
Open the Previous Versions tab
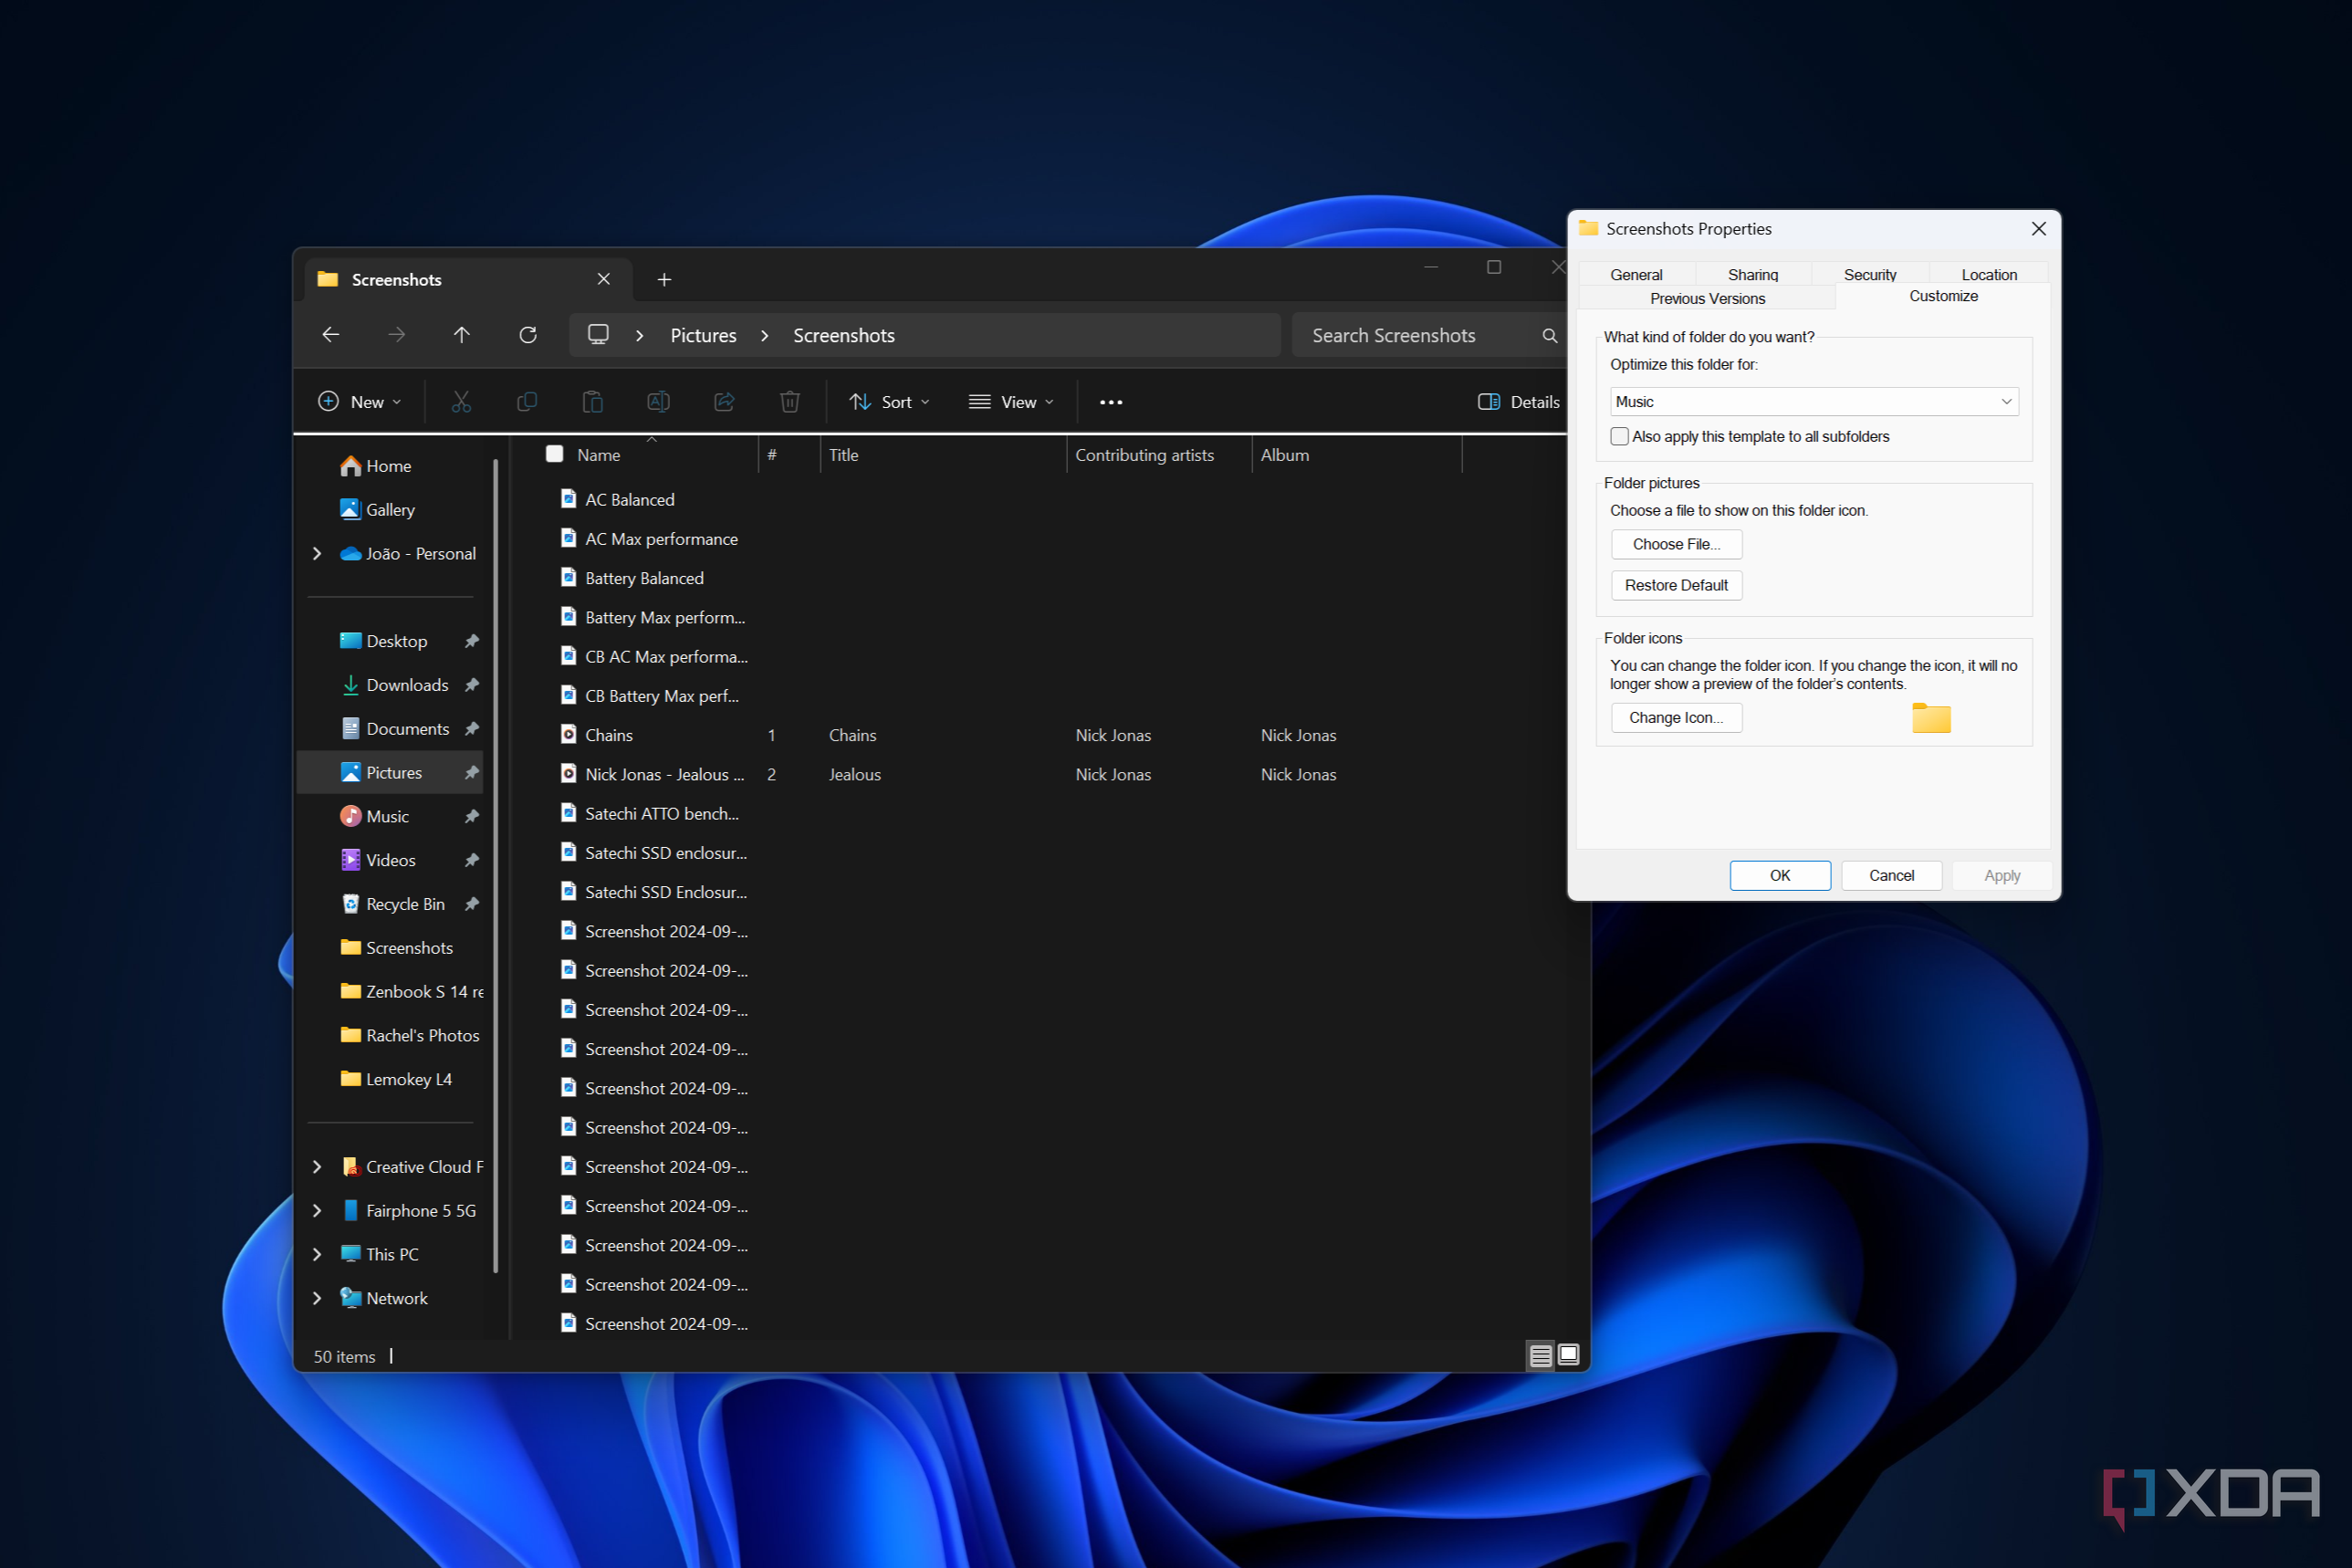[1707, 299]
